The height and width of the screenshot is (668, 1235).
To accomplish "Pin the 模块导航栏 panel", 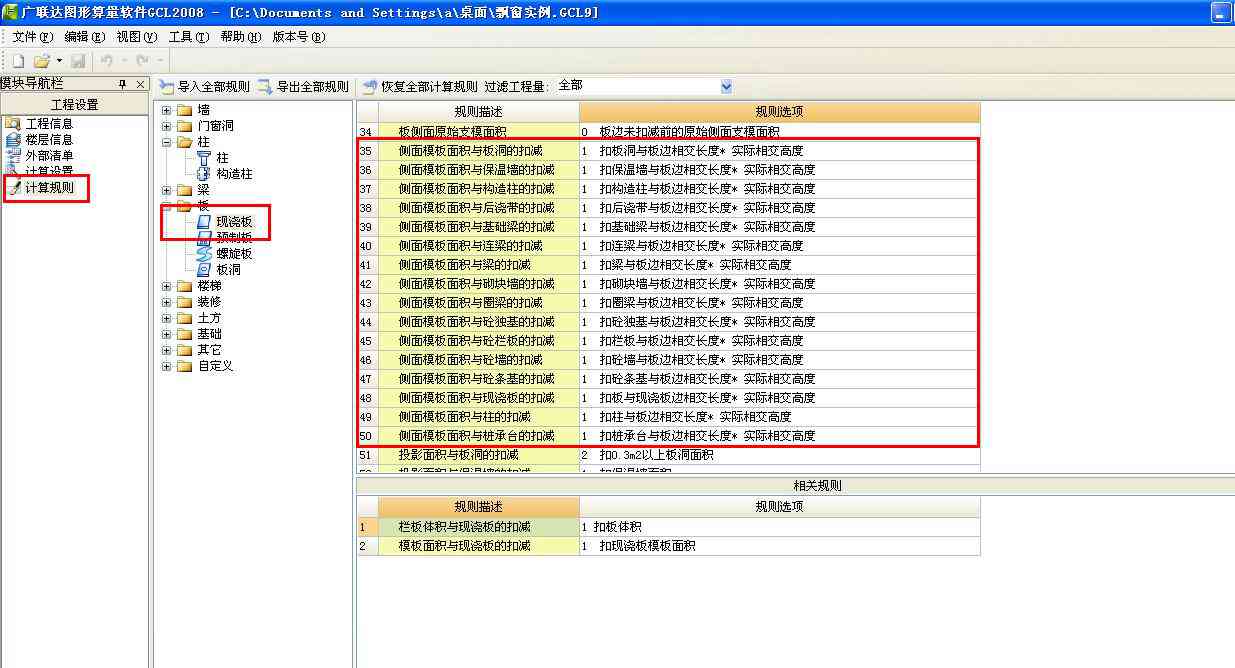I will pyautogui.click(x=123, y=84).
